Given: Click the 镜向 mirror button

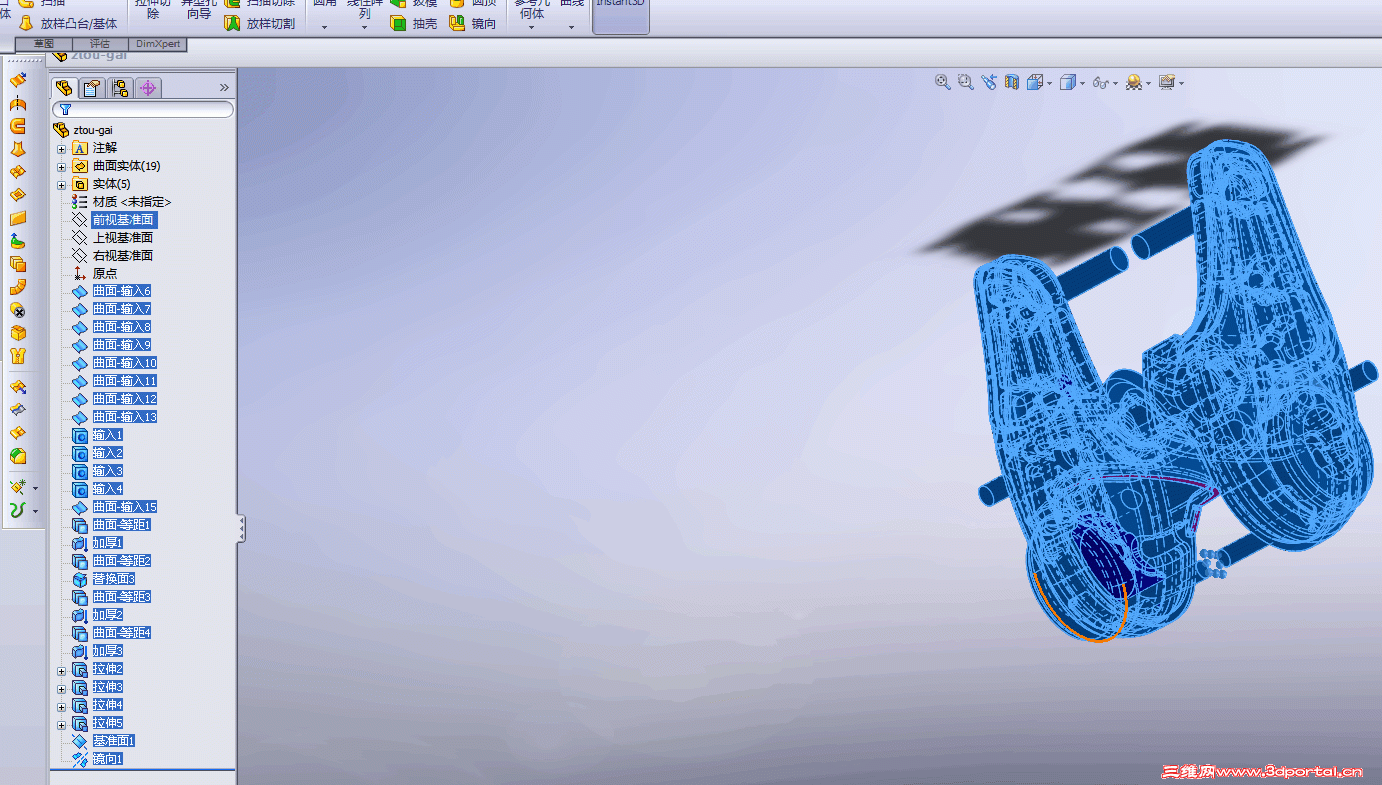Looking at the screenshot, I should tap(472, 23).
